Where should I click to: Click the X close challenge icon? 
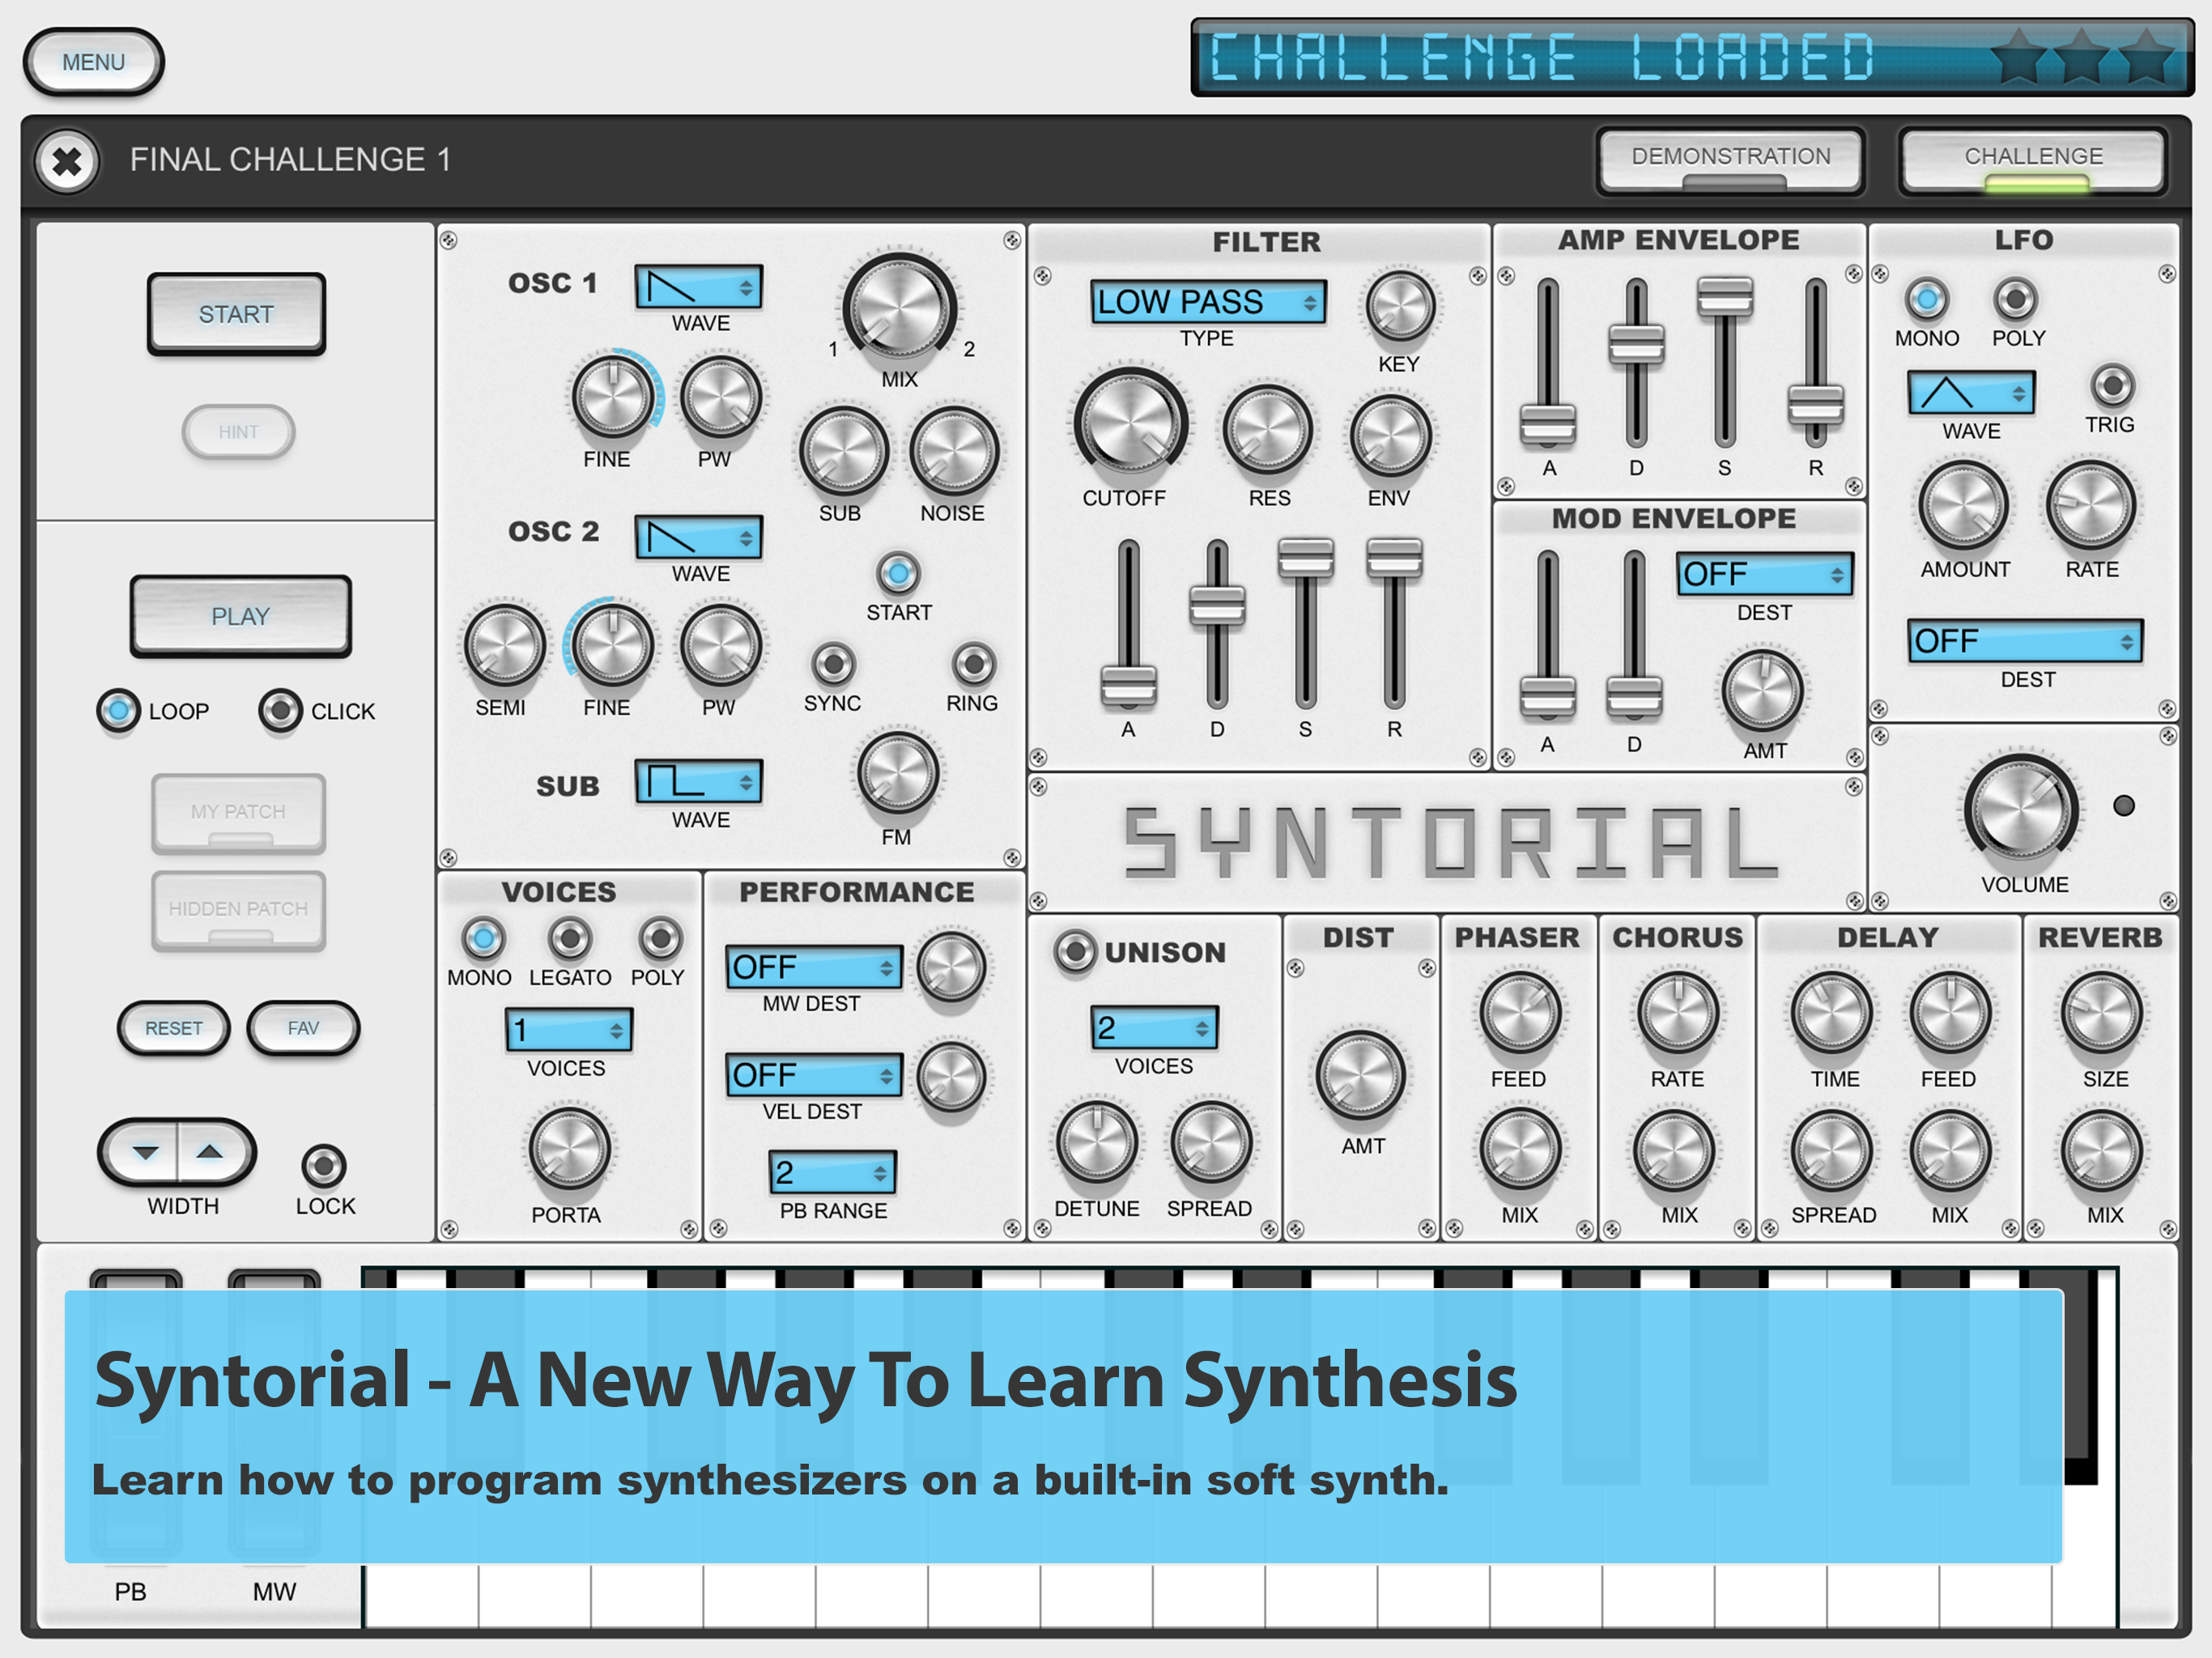coord(67,161)
